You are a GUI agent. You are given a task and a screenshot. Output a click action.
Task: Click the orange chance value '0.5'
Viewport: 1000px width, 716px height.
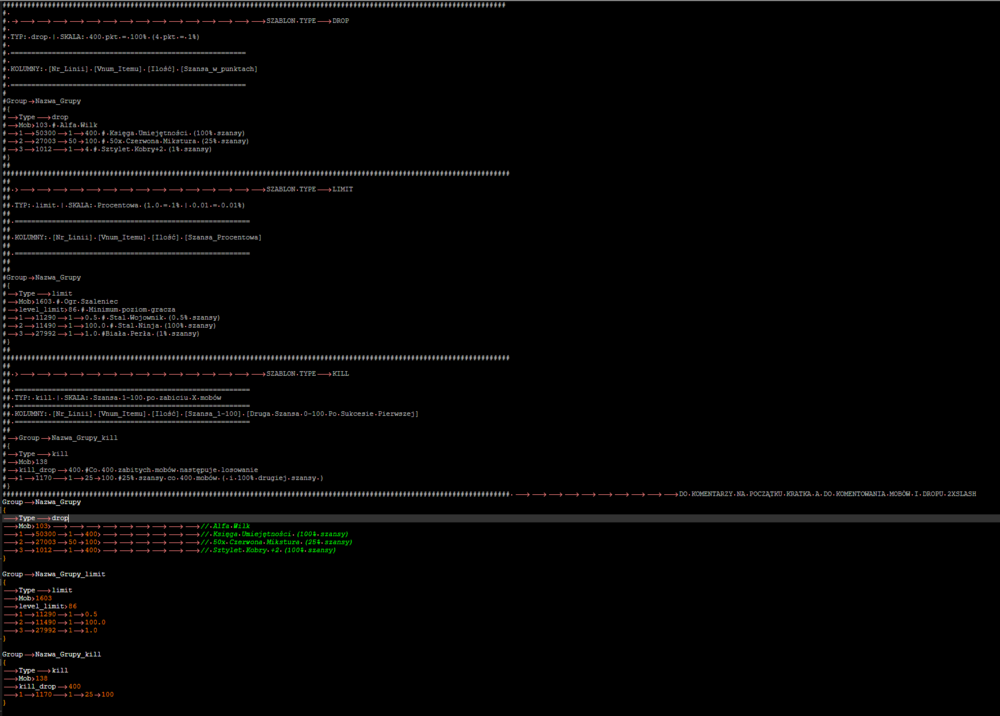click(x=91, y=615)
